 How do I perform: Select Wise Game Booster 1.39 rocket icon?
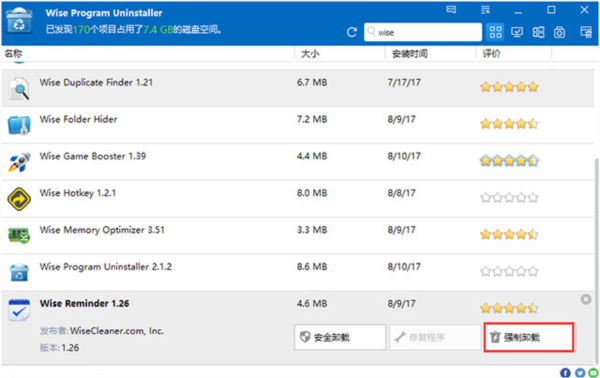(19, 162)
